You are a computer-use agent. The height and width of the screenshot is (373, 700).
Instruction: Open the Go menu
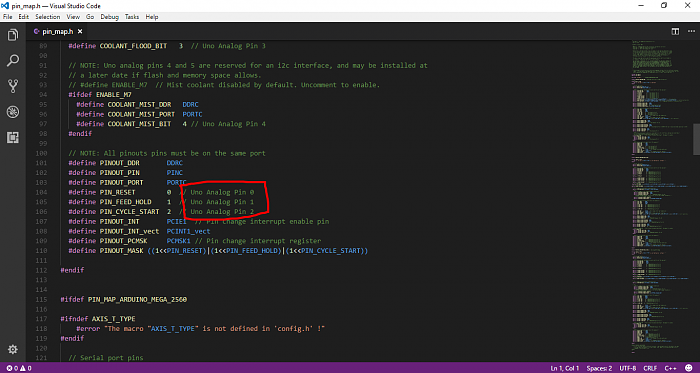[x=90, y=17]
